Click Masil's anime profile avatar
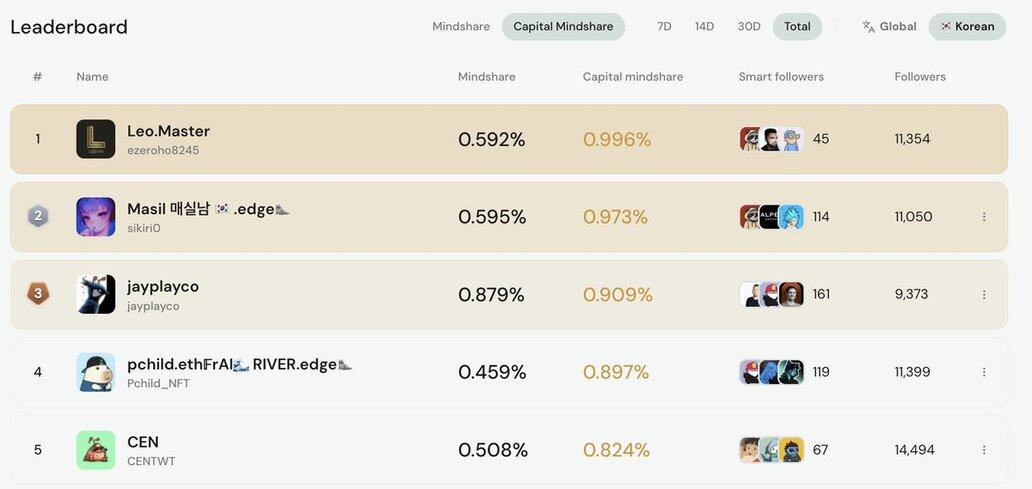The height and width of the screenshot is (489, 1032). pos(96,217)
